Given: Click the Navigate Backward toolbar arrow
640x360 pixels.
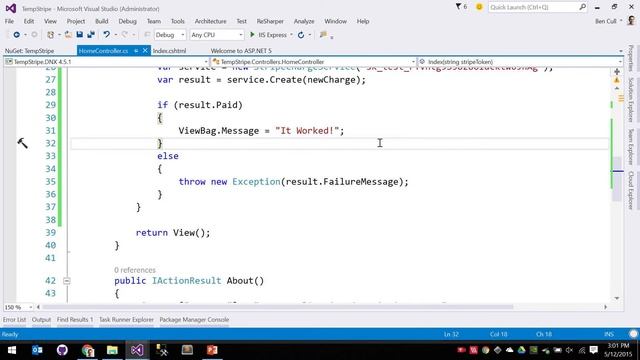Looking at the screenshot, I should (x=16, y=35).
